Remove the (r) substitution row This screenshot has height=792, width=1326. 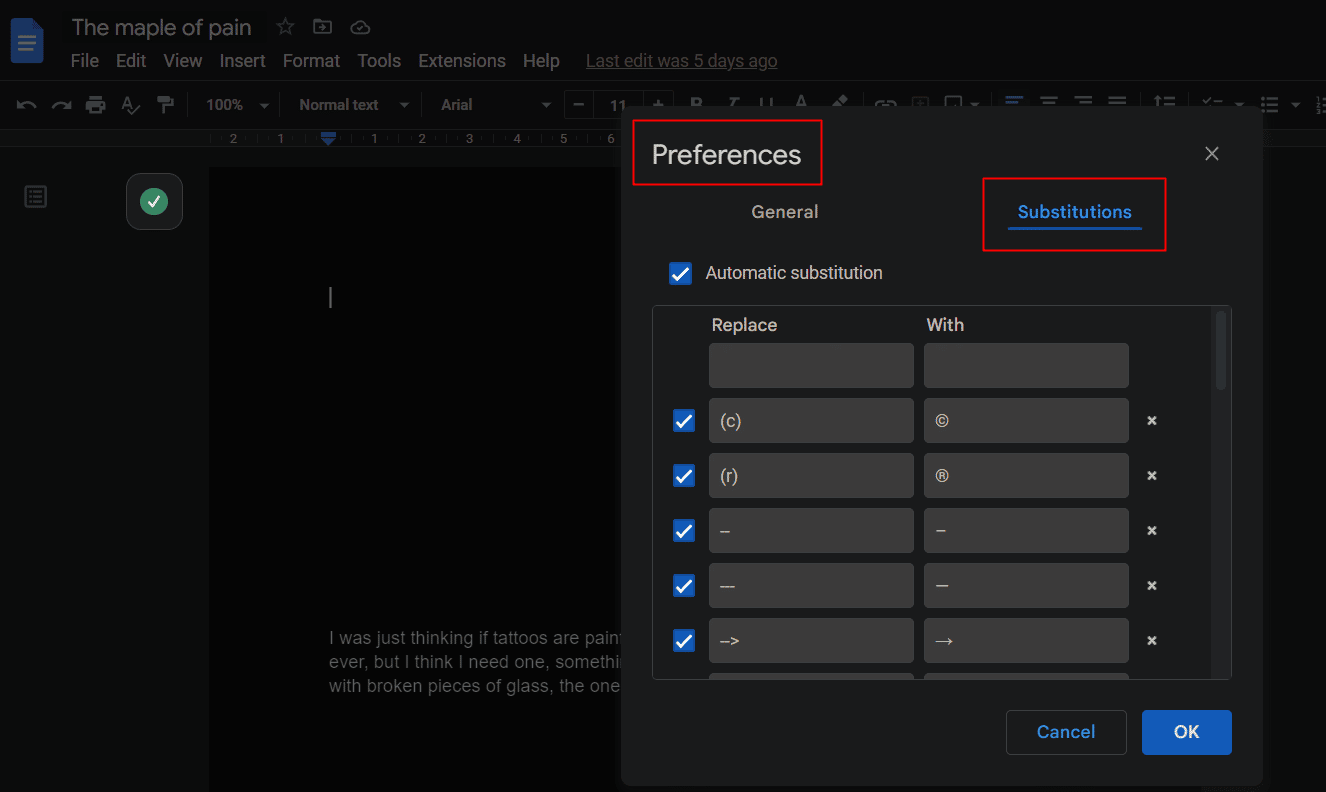(1152, 476)
